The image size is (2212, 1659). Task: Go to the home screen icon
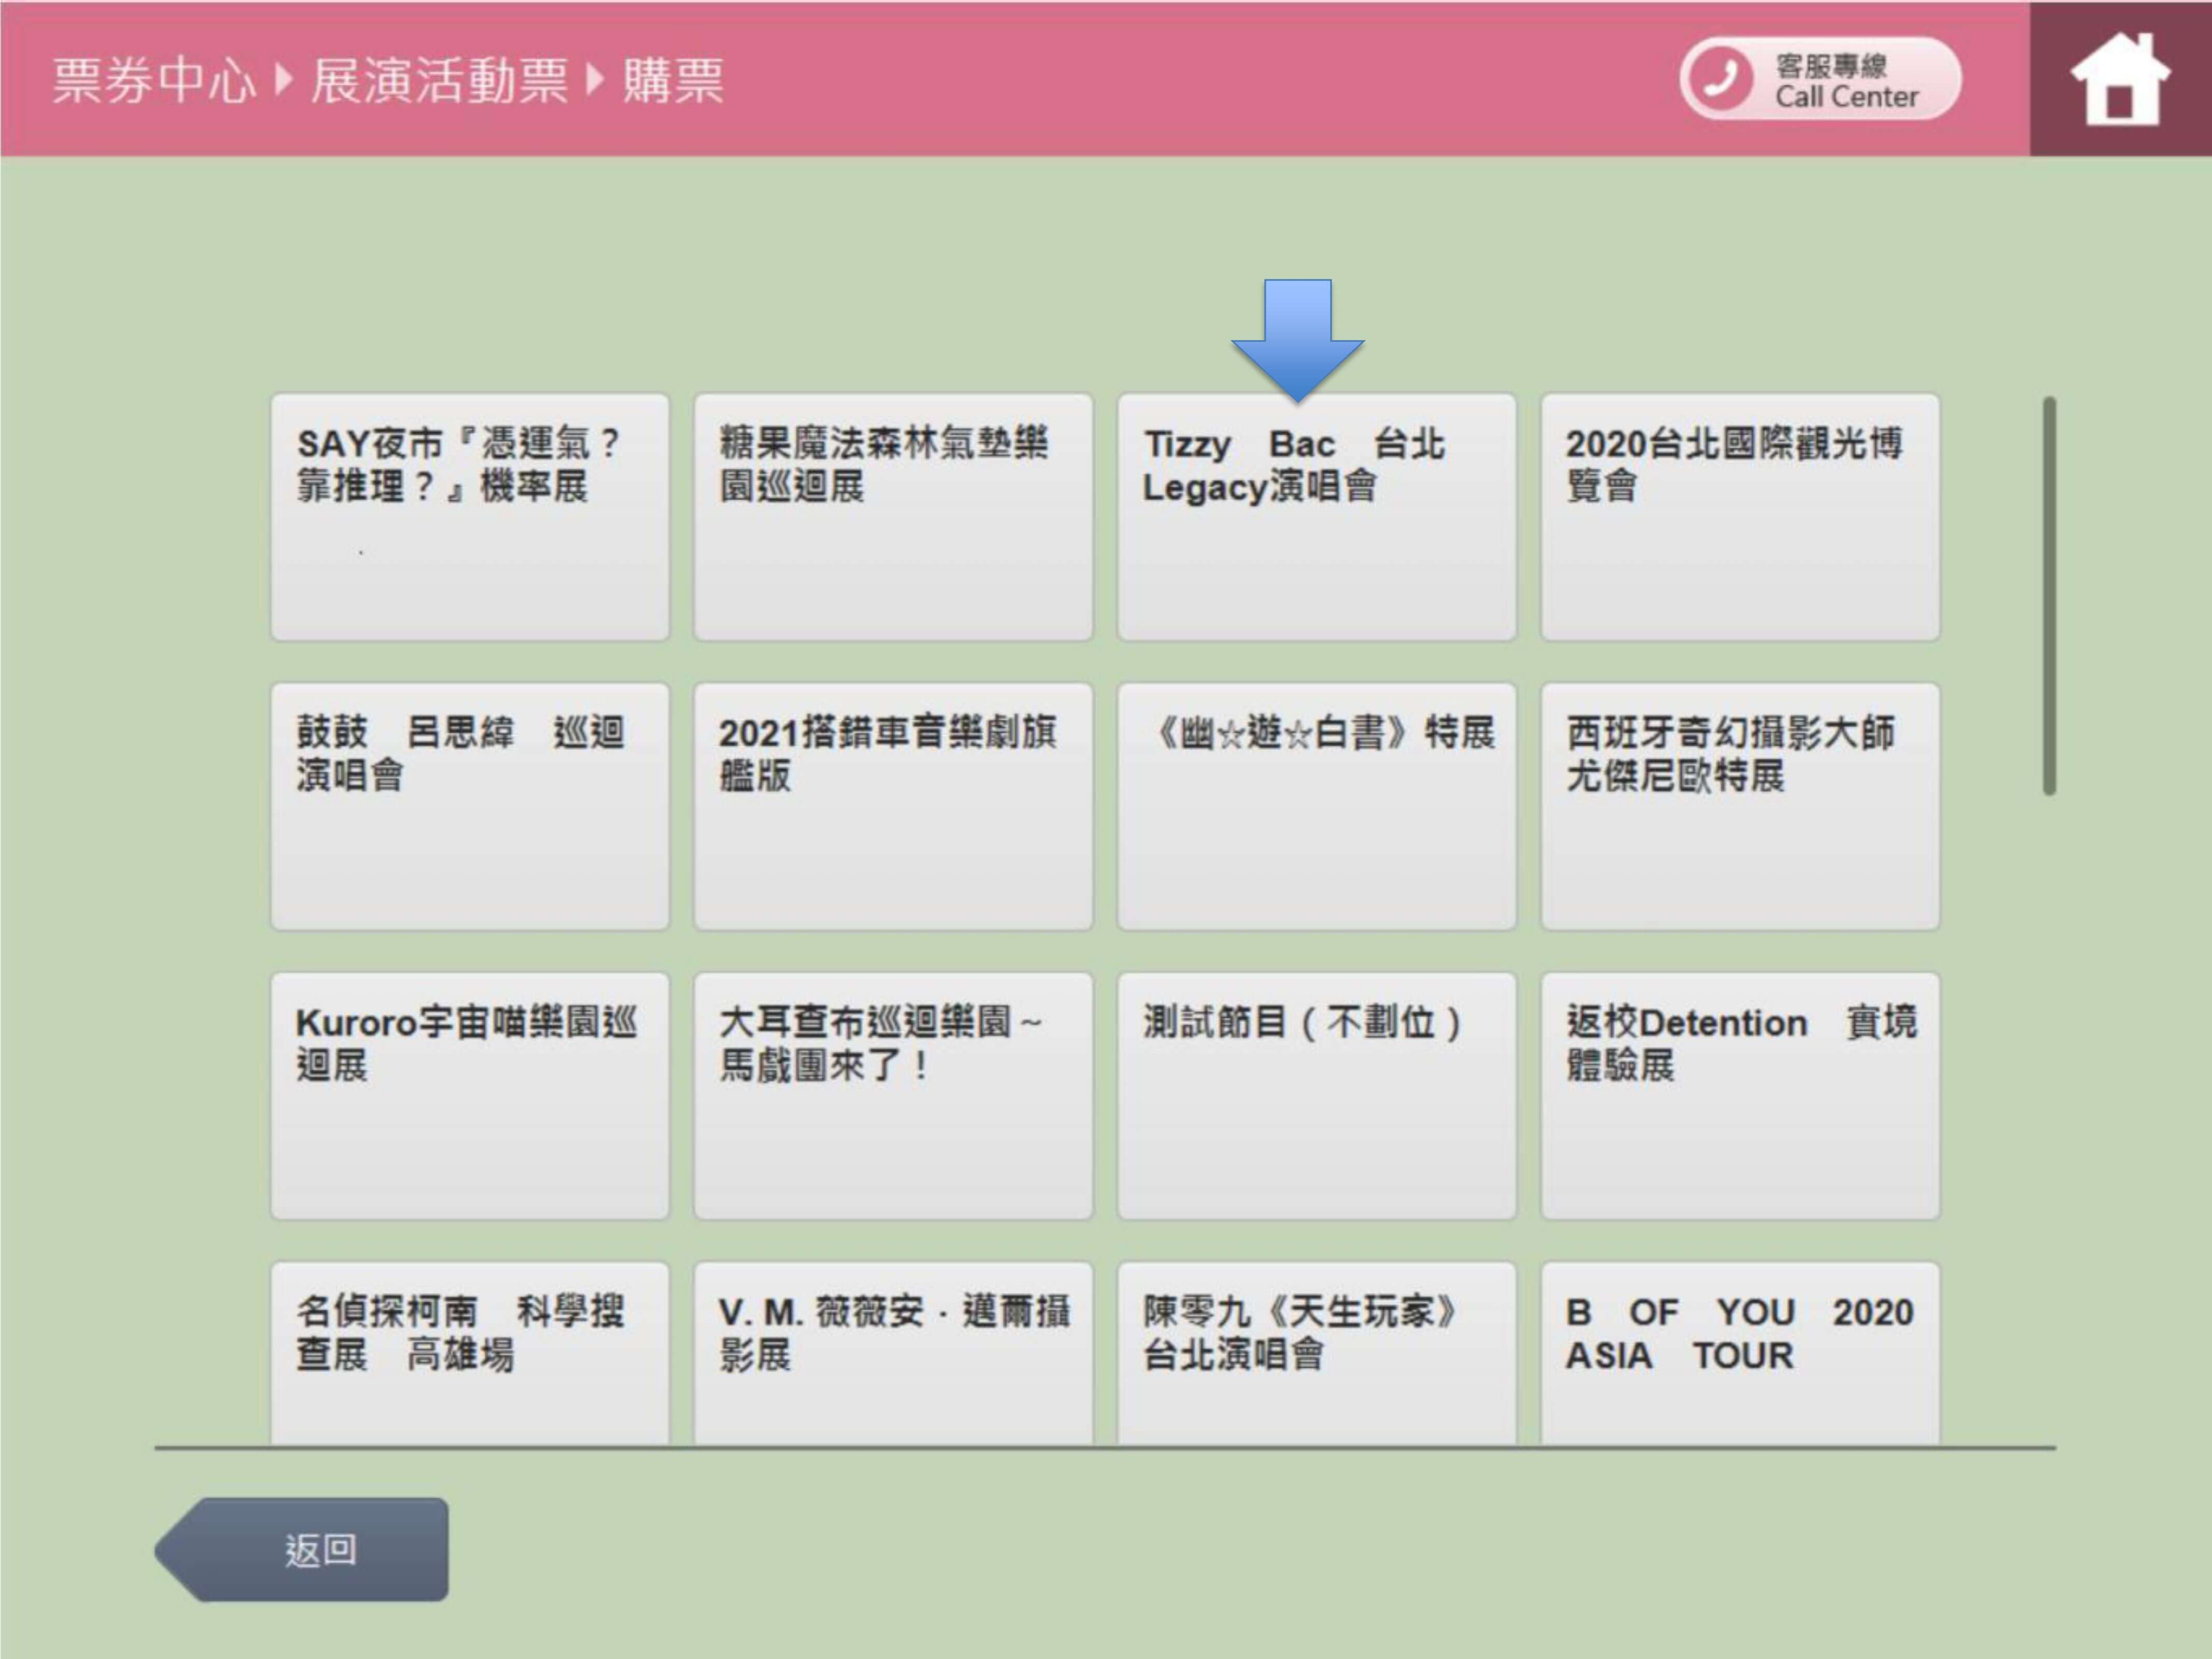click(2120, 80)
